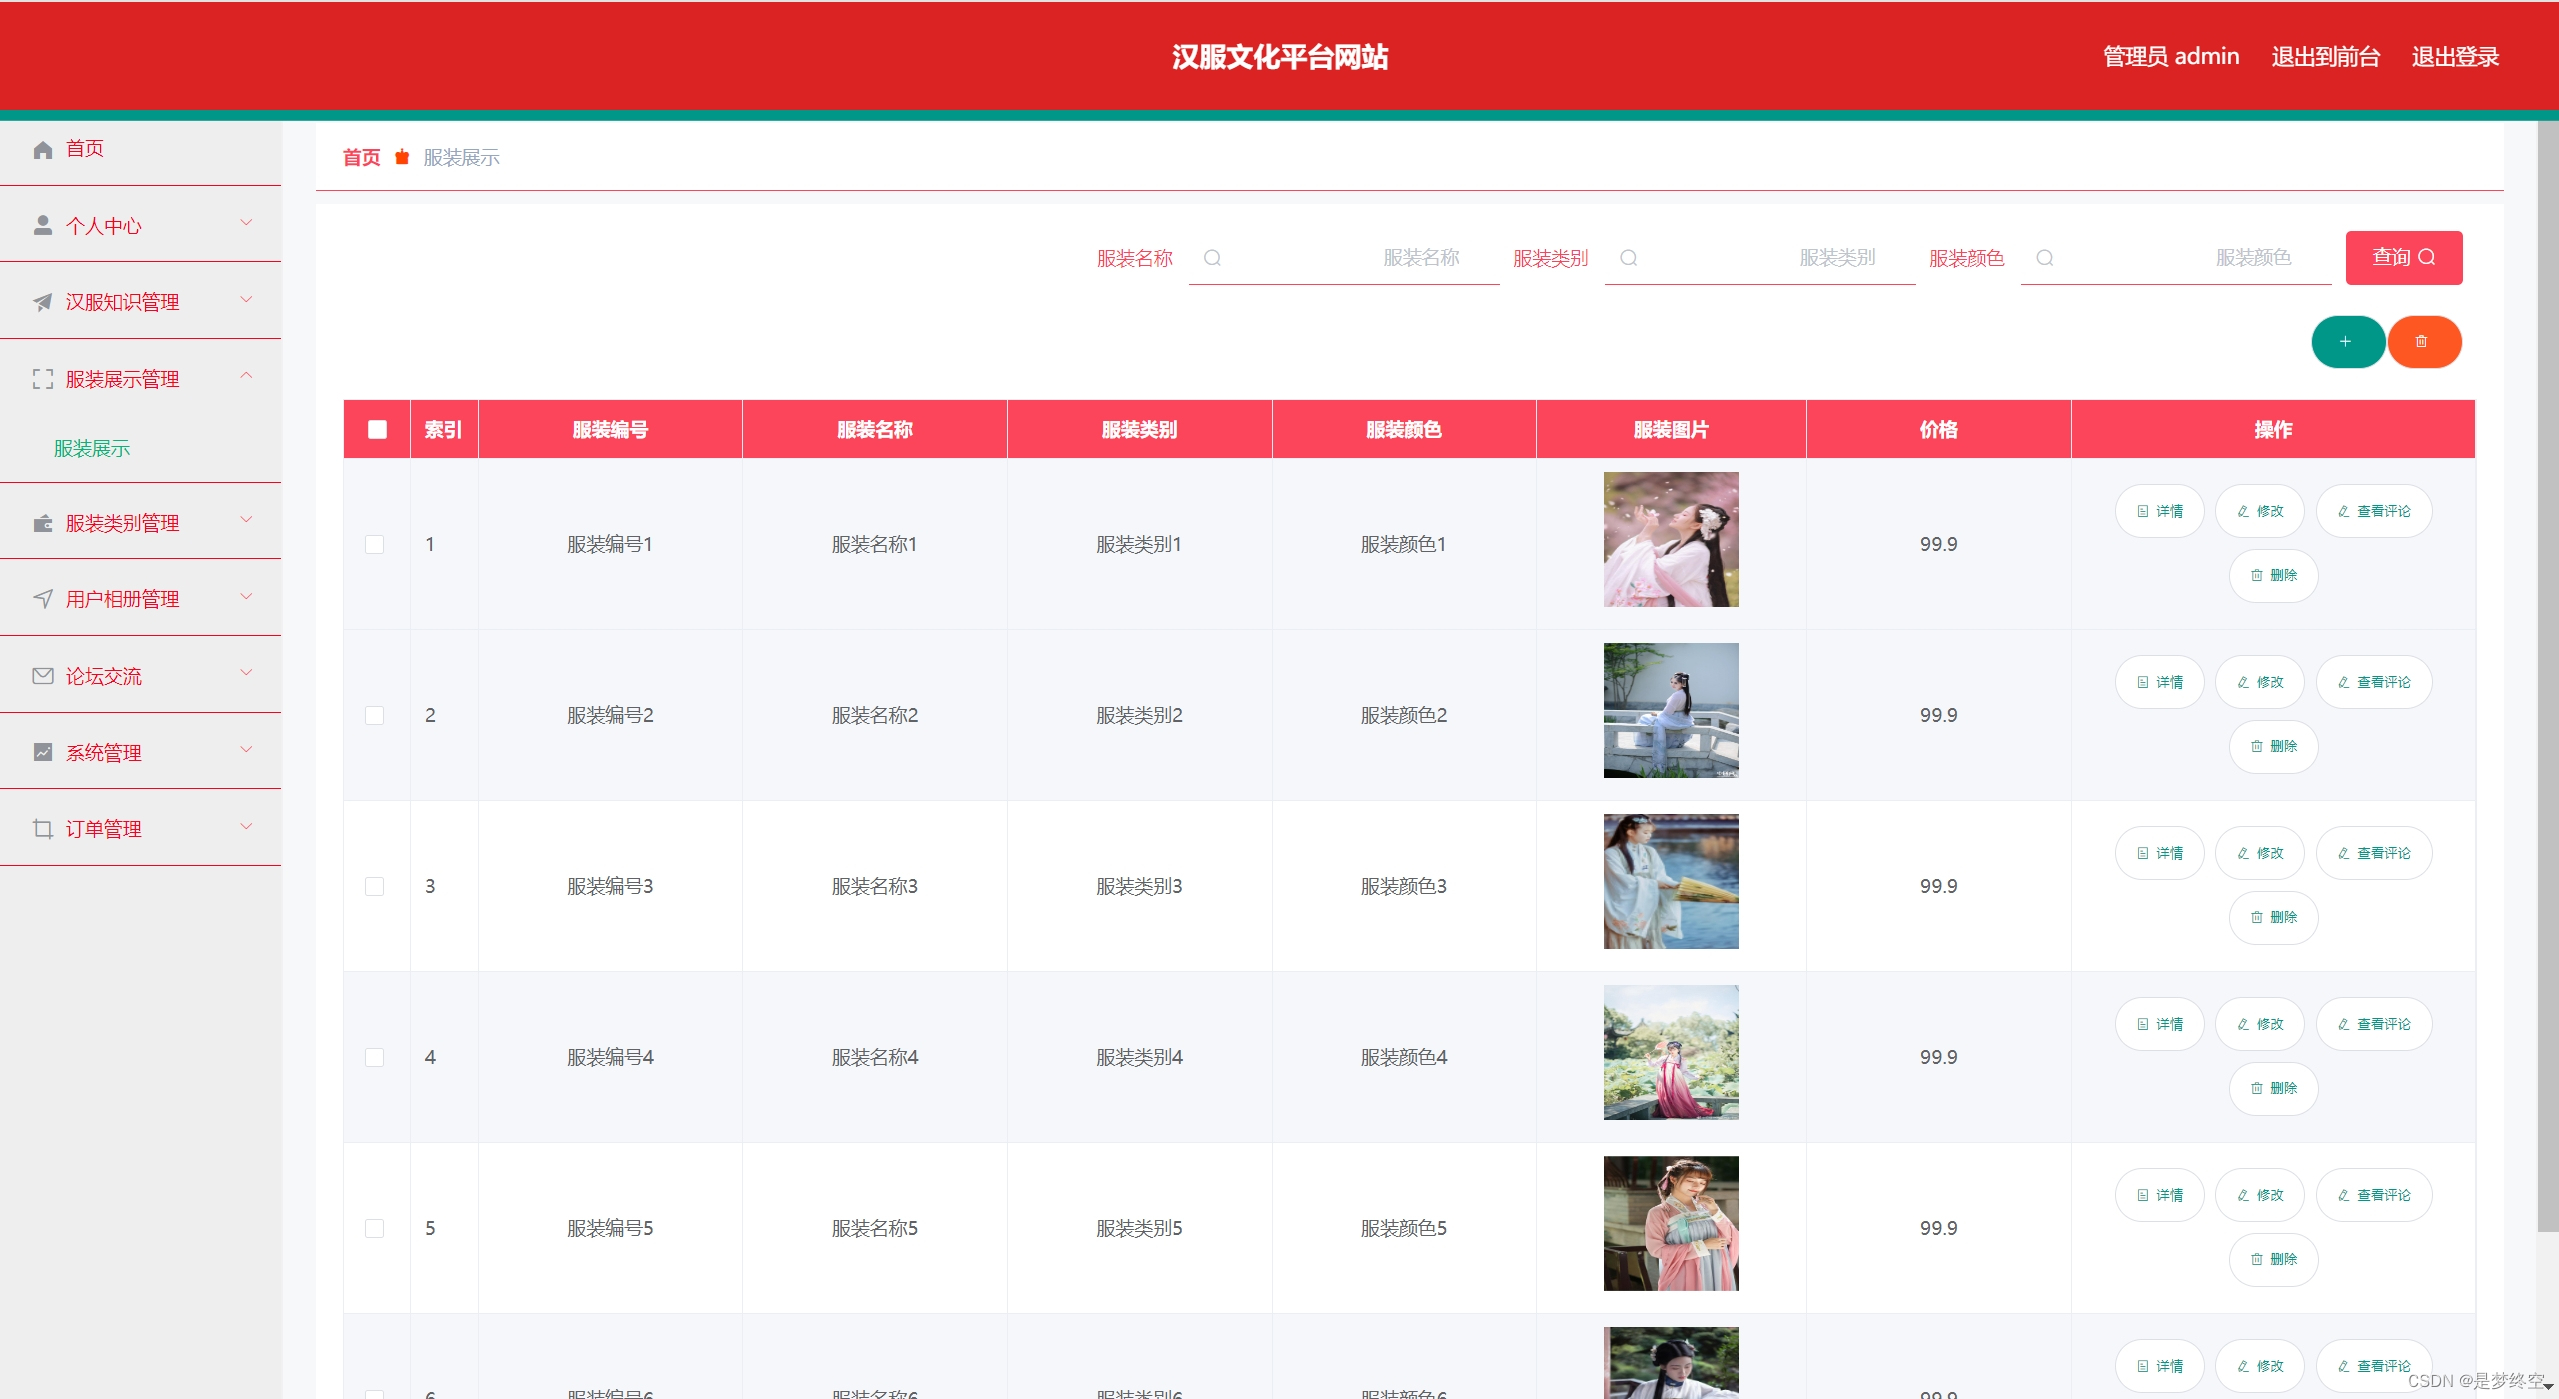The width and height of the screenshot is (2559, 1399).
Task: Click the arrow icon for 用户相册管理
Action: tap(42, 599)
